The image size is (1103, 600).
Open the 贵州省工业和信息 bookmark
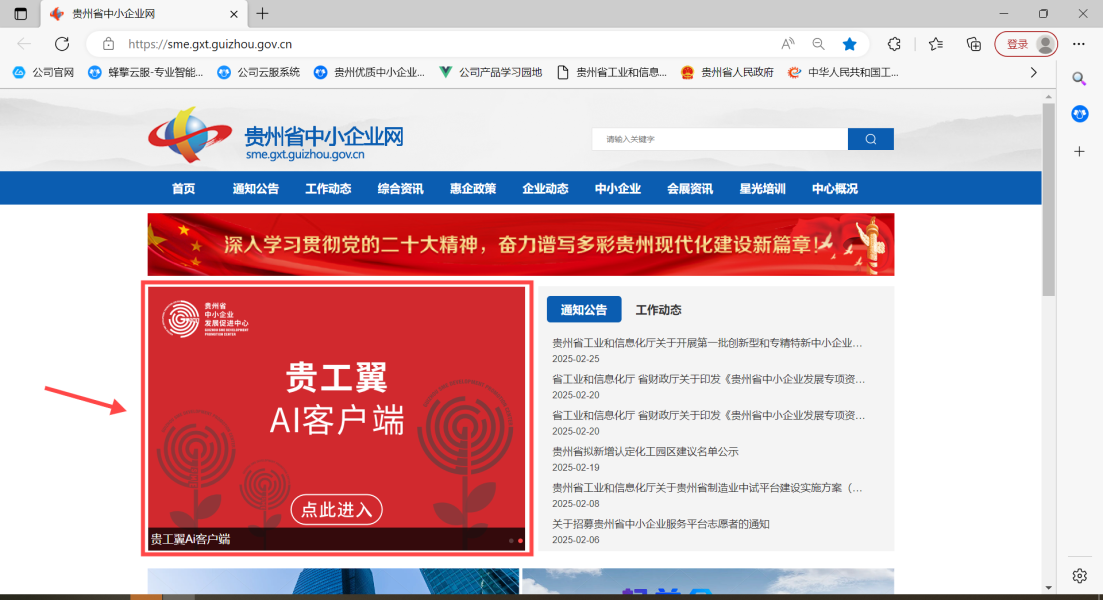point(611,72)
